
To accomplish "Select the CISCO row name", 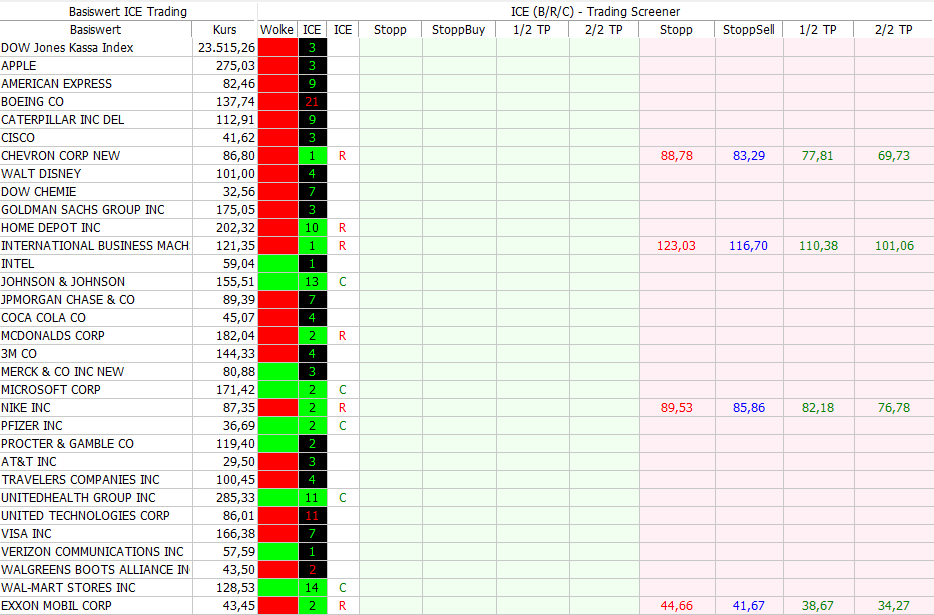I will point(18,138).
